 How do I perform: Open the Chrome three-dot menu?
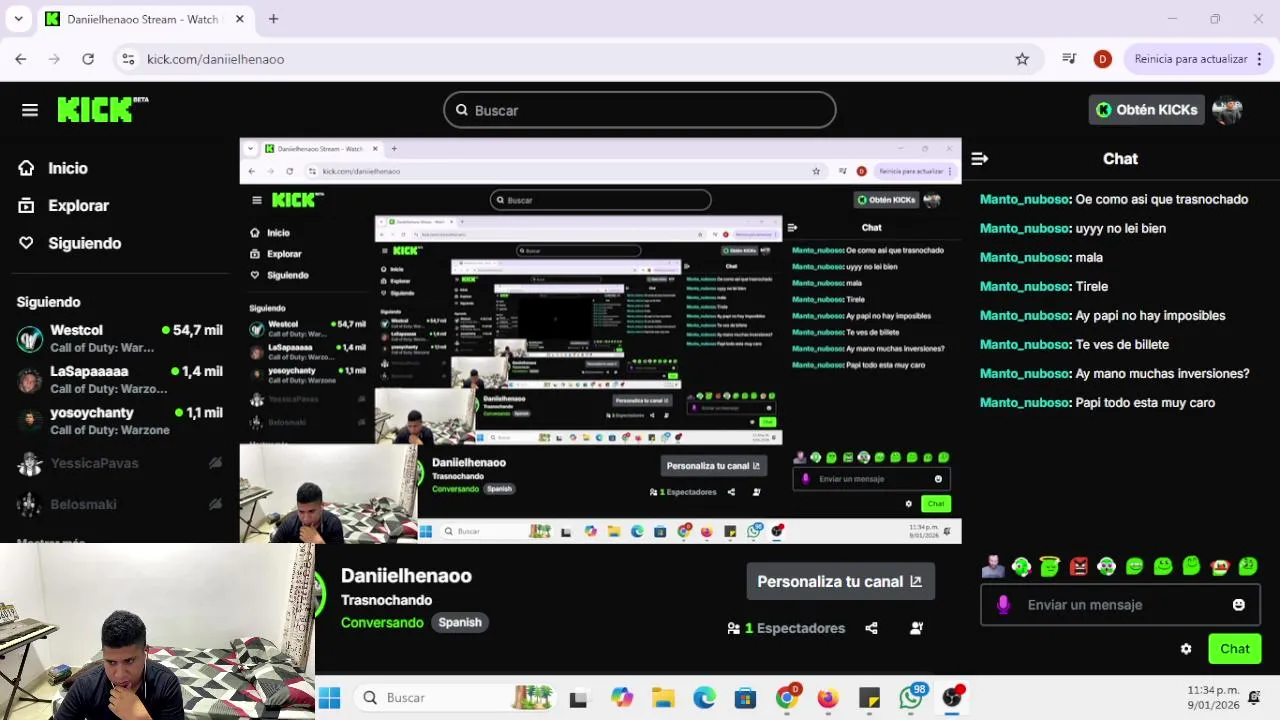click(x=1259, y=59)
